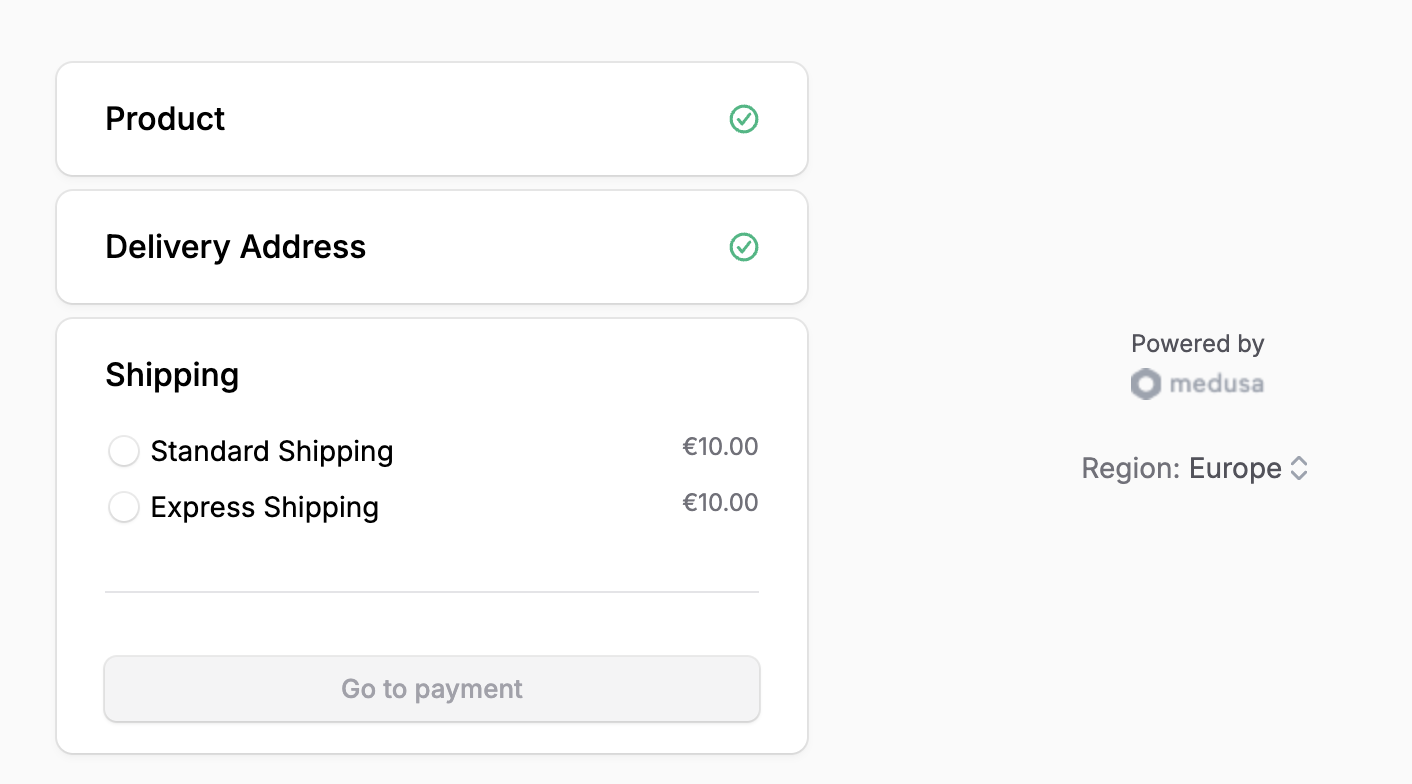
Task: Click the Delivery Address section title
Action: pyautogui.click(x=236, y=247)
